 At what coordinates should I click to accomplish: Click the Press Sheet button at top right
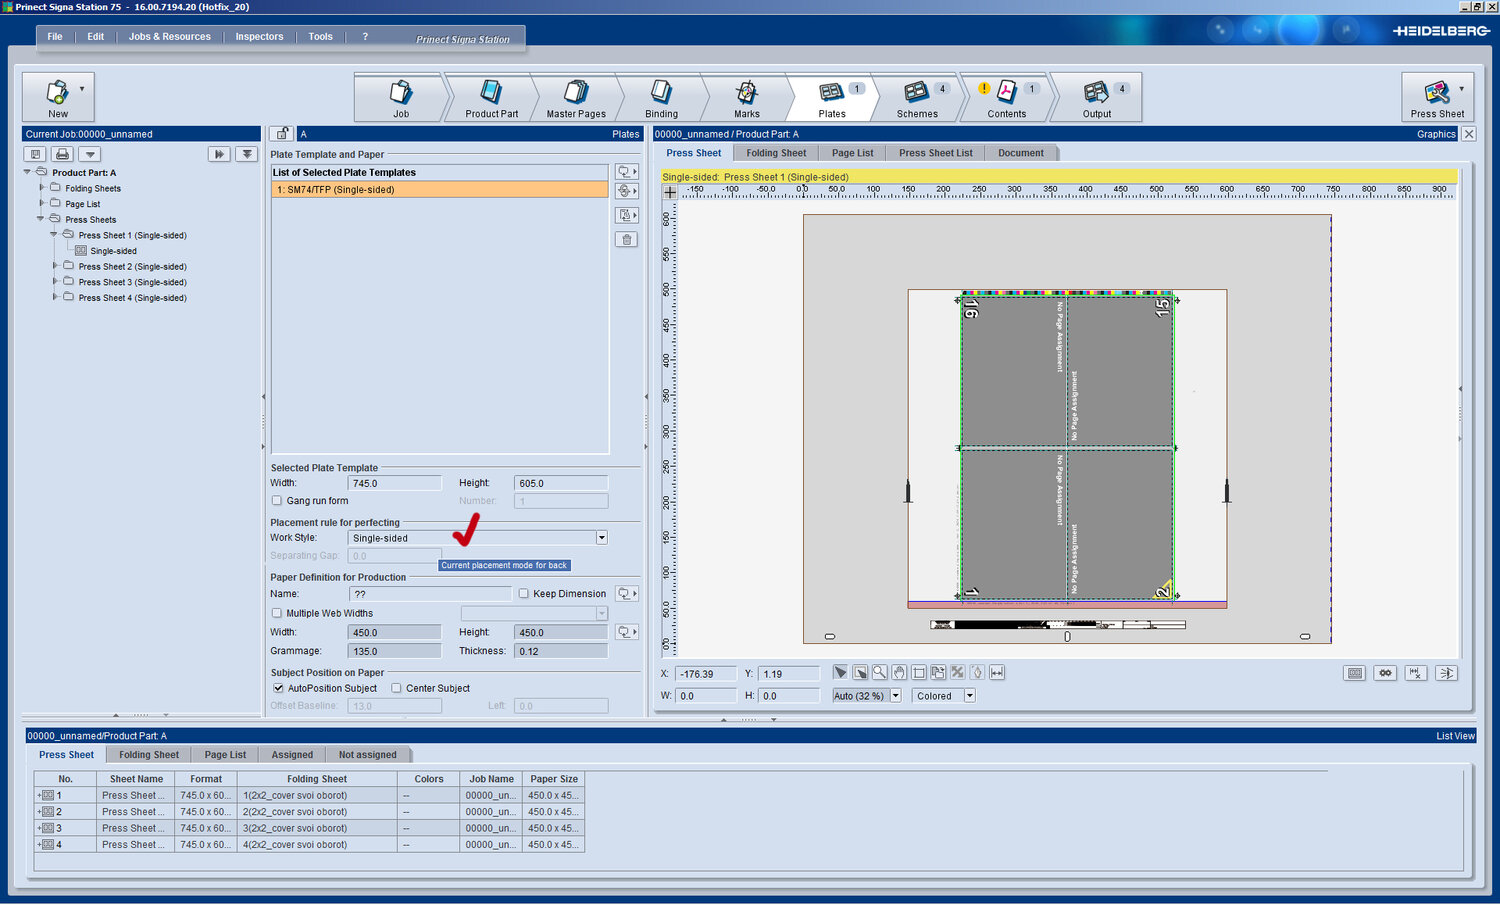click(x=1436, y=97)
